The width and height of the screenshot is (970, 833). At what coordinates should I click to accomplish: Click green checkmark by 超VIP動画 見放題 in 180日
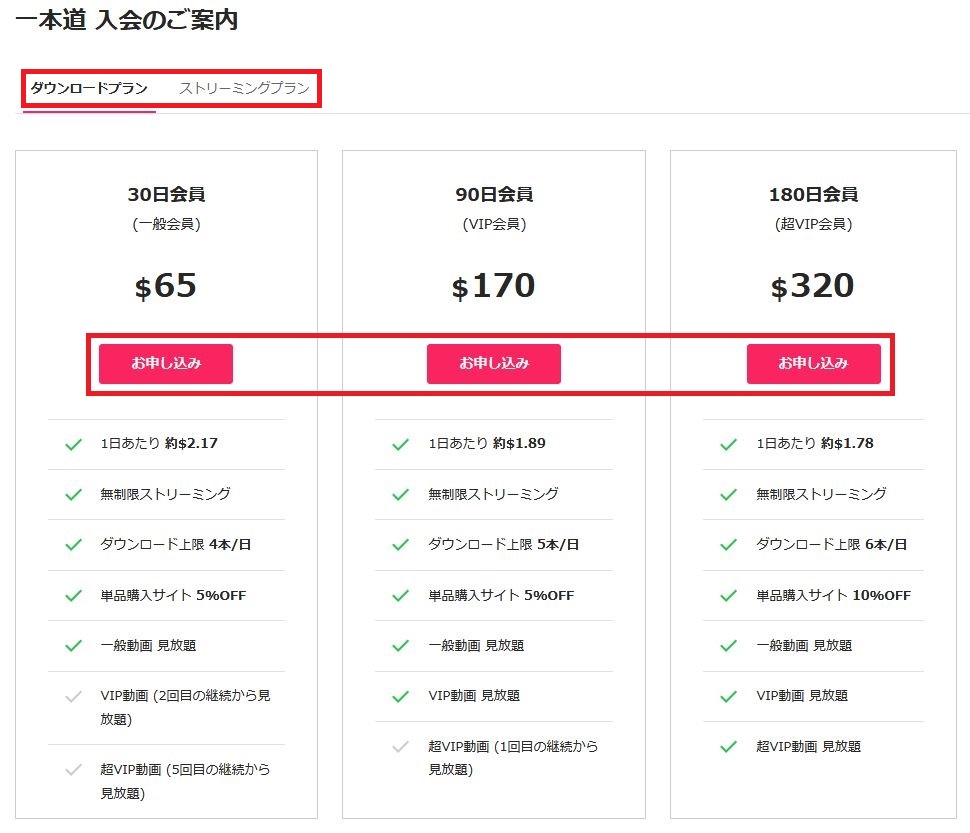729,747
